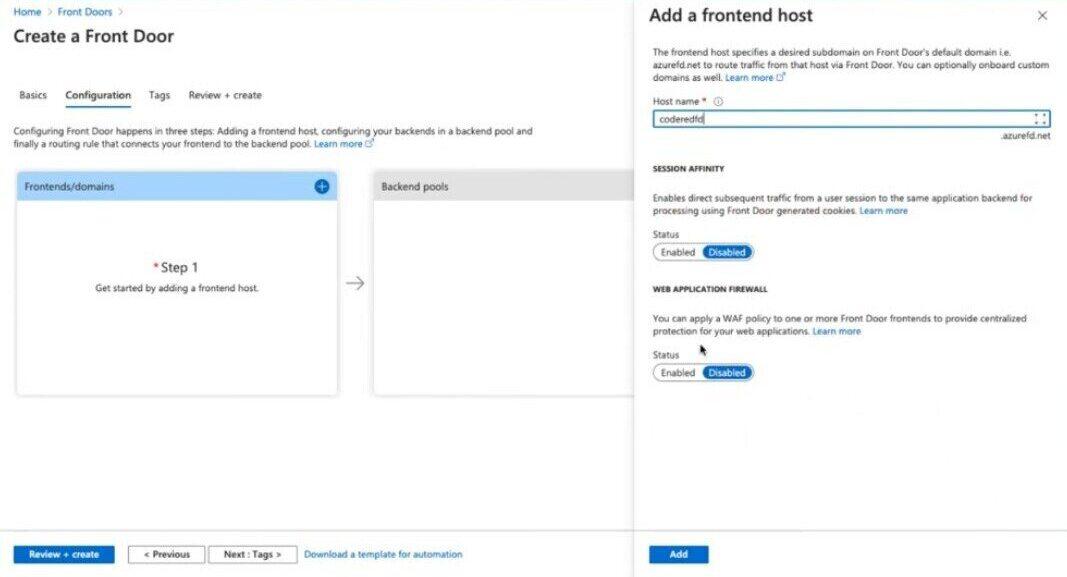The height and width of the screenshot is (577, 1067).
Task: Click the plus icon on Frontends/domains
Action: (x=322, y=186)
